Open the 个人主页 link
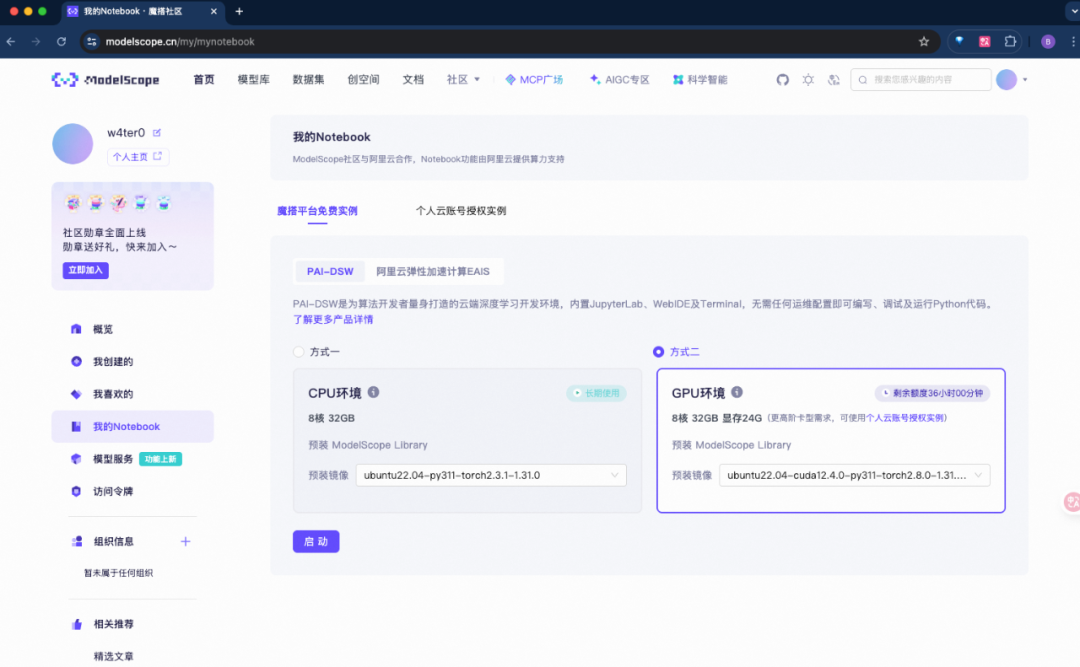Viewport: 1080px width, 667px height. tap(137, 157)
